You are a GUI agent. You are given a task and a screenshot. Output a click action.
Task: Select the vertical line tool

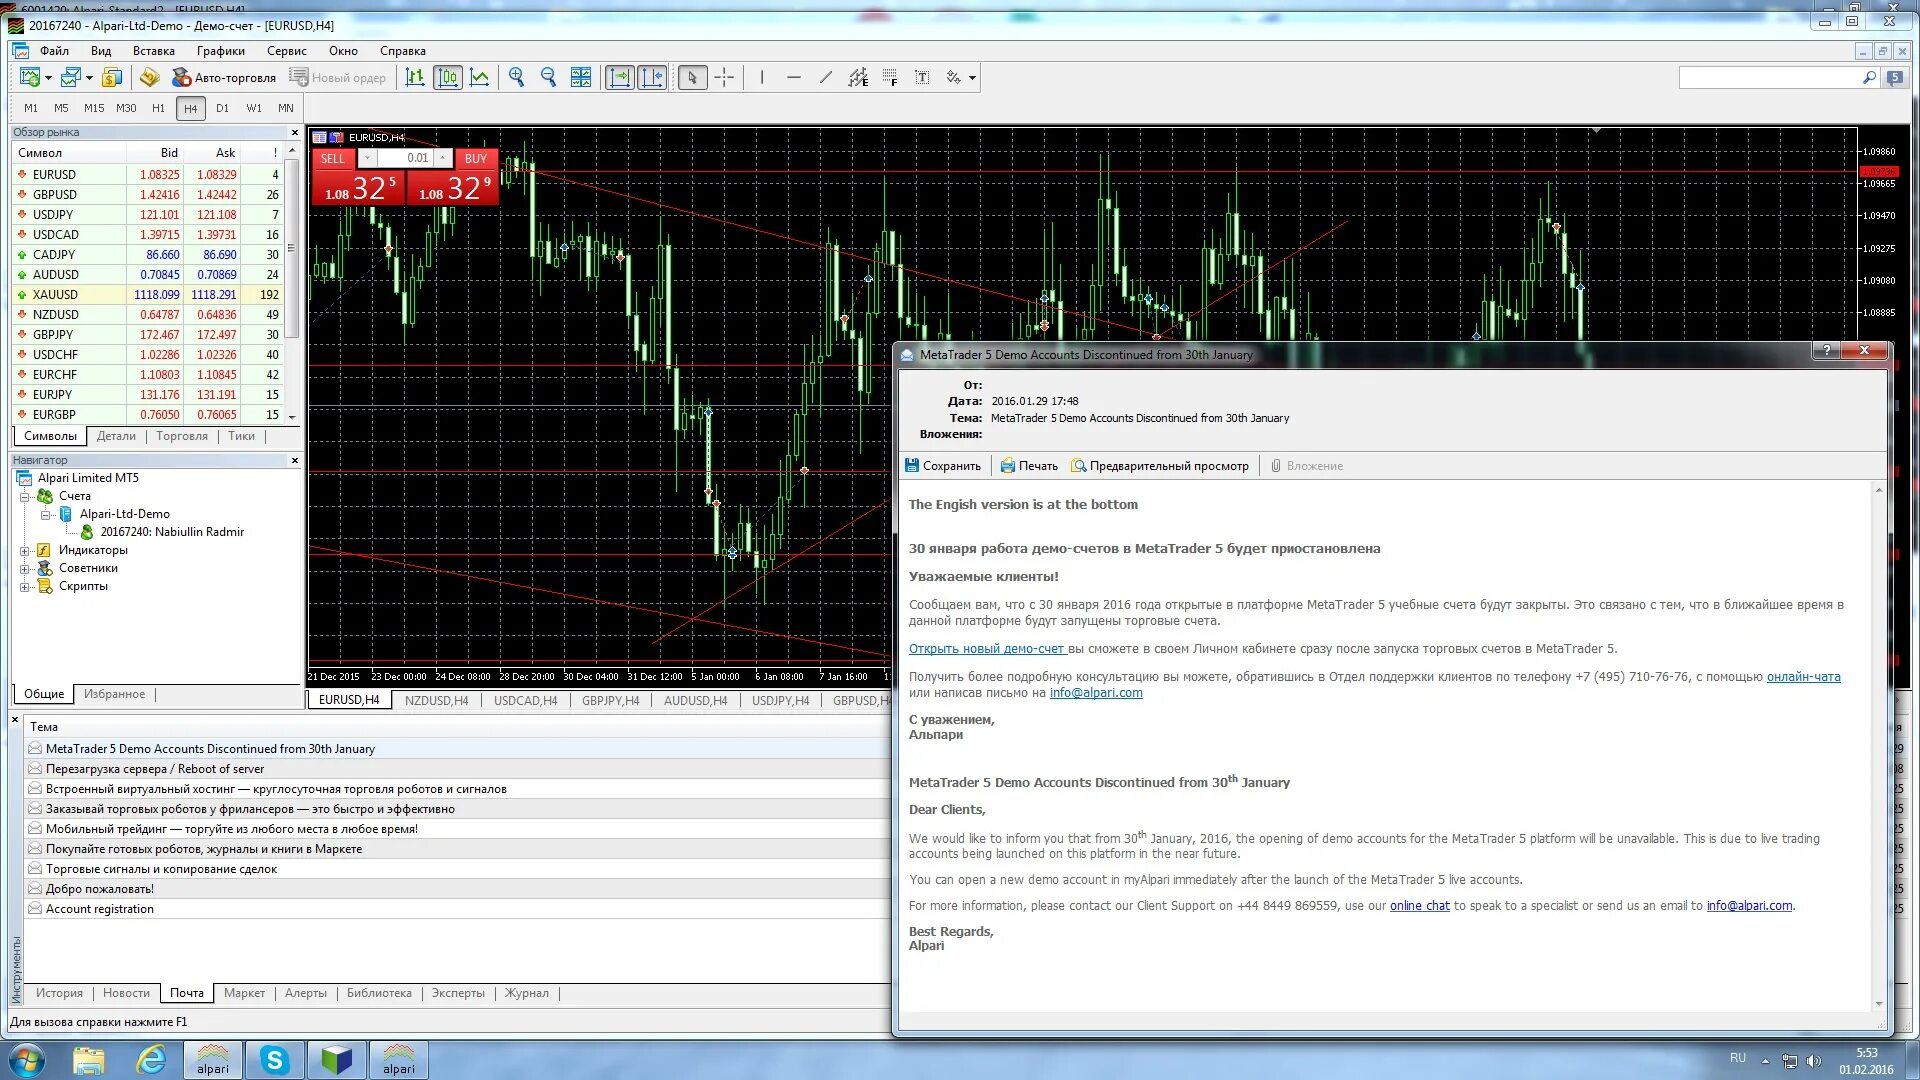pyautogui.click(x=762, y=77)
